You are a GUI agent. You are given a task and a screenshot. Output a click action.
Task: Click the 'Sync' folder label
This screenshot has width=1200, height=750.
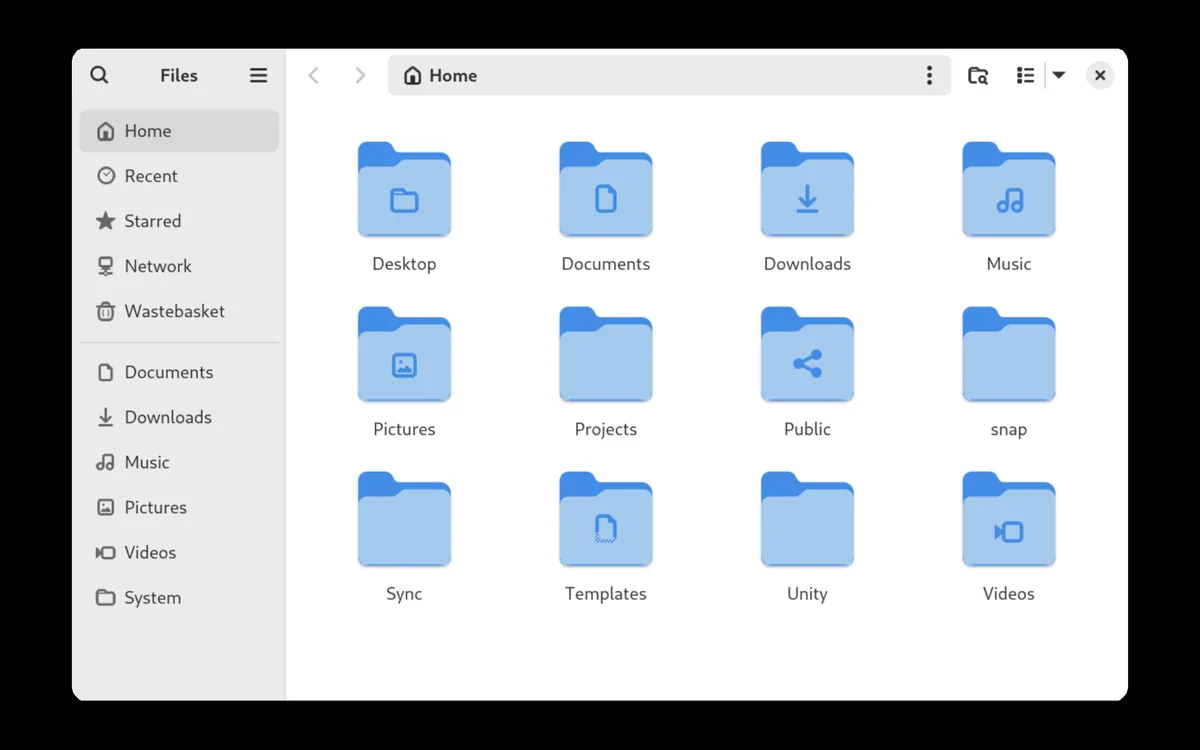click(404, 594)
